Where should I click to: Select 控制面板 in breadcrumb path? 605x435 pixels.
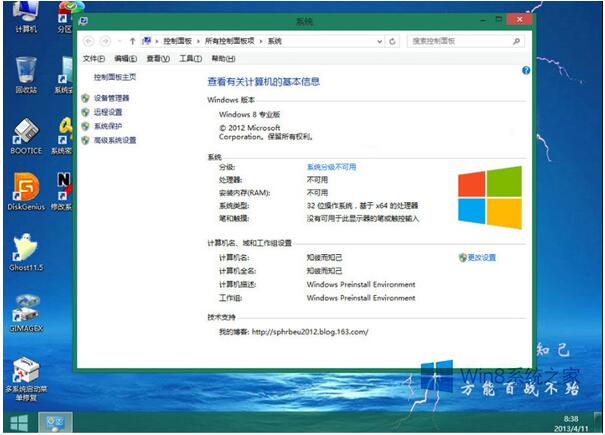point(177,41)
